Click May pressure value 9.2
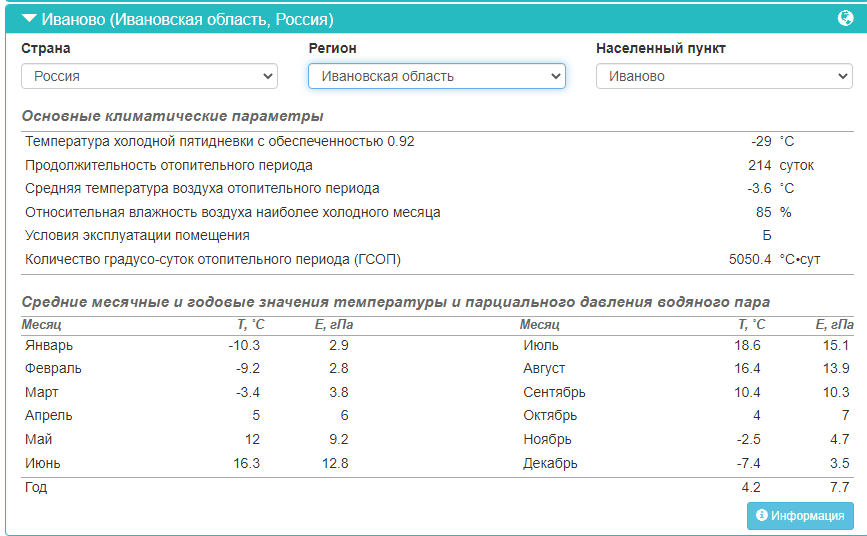The width and height of the screenshot is (867, 536). tap(339, 439)
